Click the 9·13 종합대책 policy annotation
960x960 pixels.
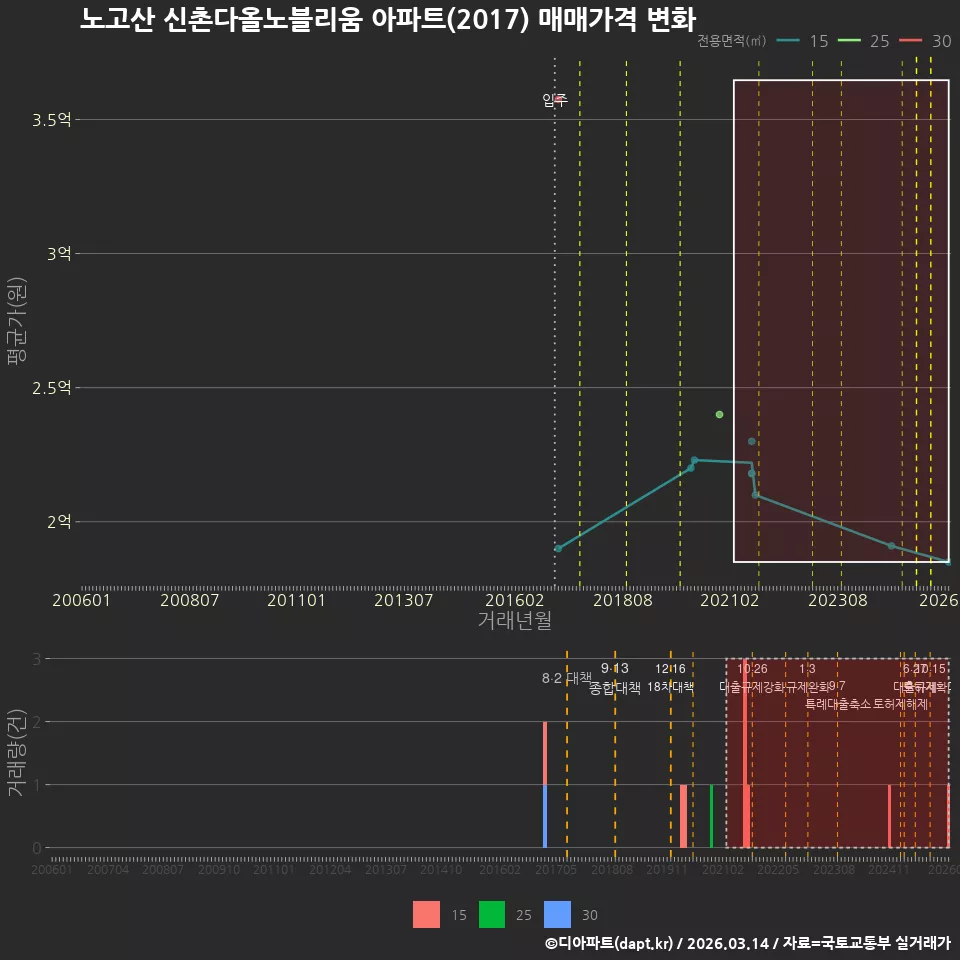(615, 678)
